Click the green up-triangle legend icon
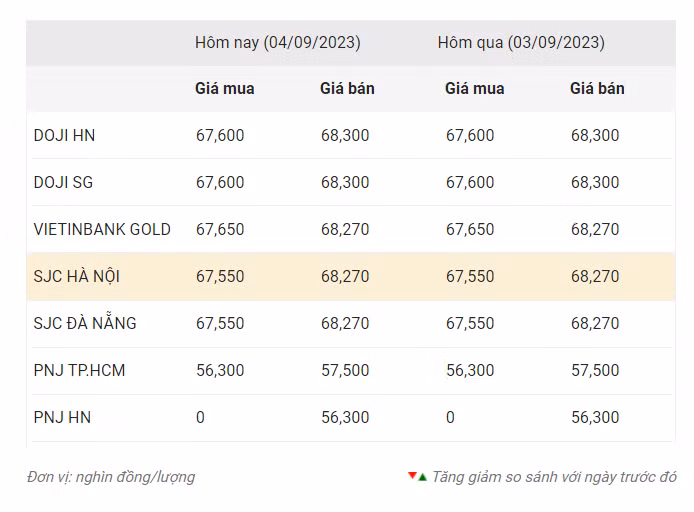 [x=422, y=477]
